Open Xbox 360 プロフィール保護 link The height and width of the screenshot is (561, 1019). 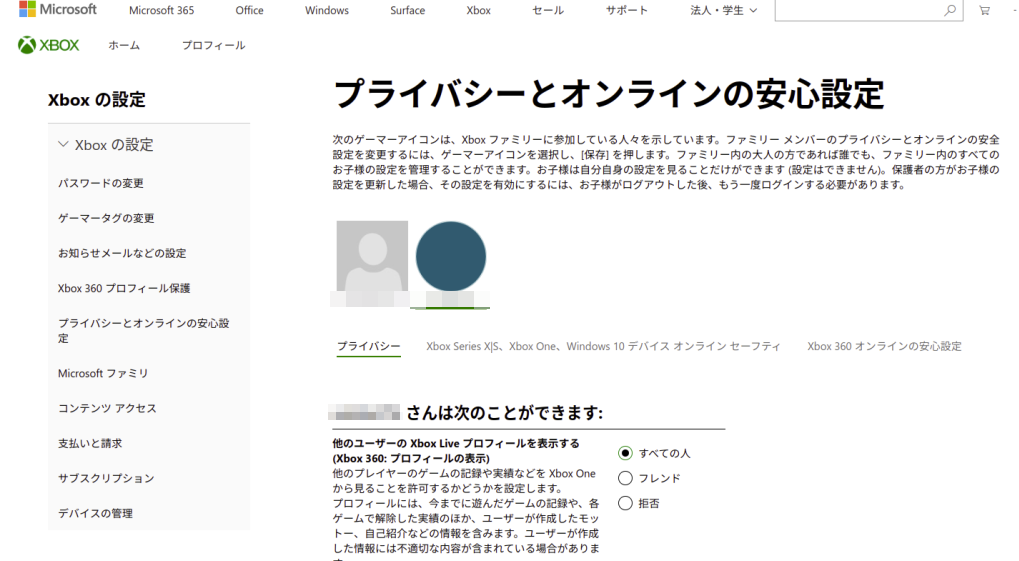[x=124, y=288]
